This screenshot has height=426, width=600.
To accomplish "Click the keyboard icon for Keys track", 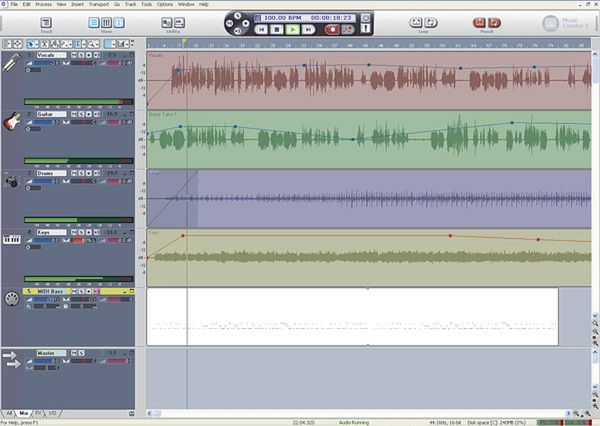I will tap(11, 240).
